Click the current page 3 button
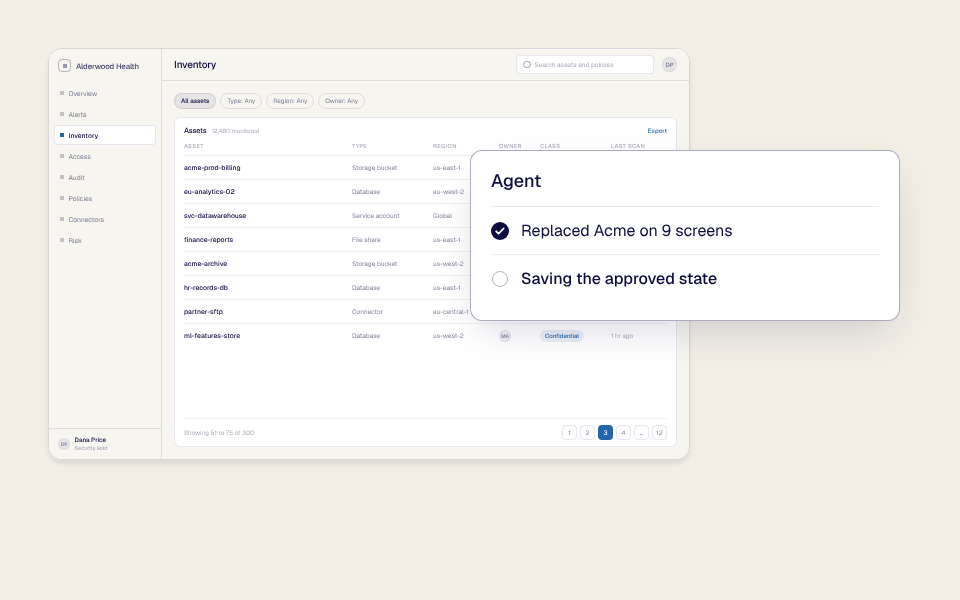960x600 pixels. pos(606,433)
